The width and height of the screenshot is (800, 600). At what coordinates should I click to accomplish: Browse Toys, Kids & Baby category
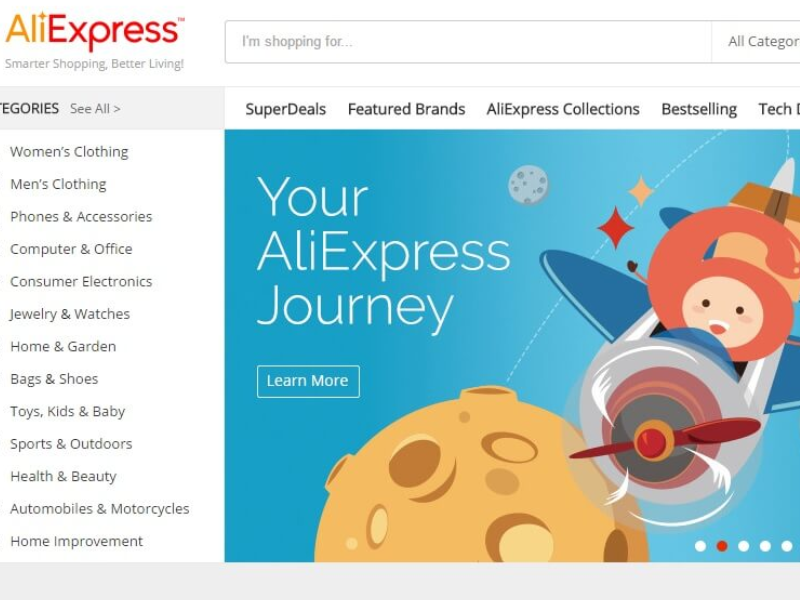point(67,411)
